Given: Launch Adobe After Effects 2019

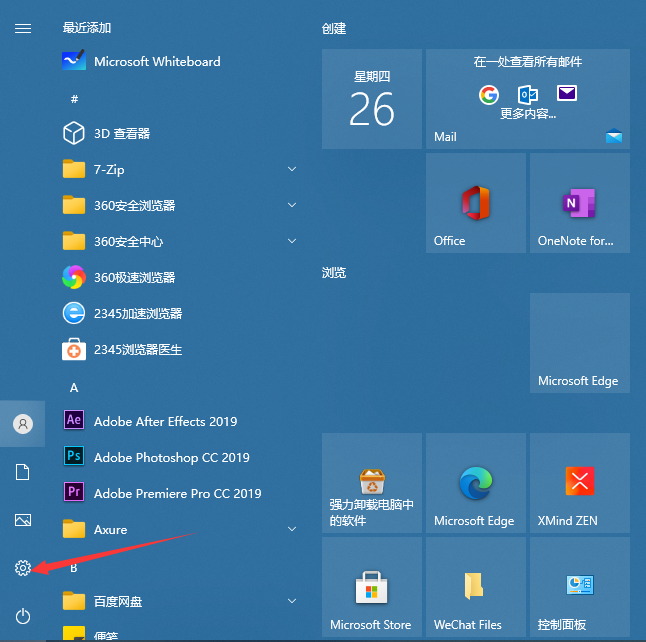Looking at the screenshot, I should (x=165, y=421).
